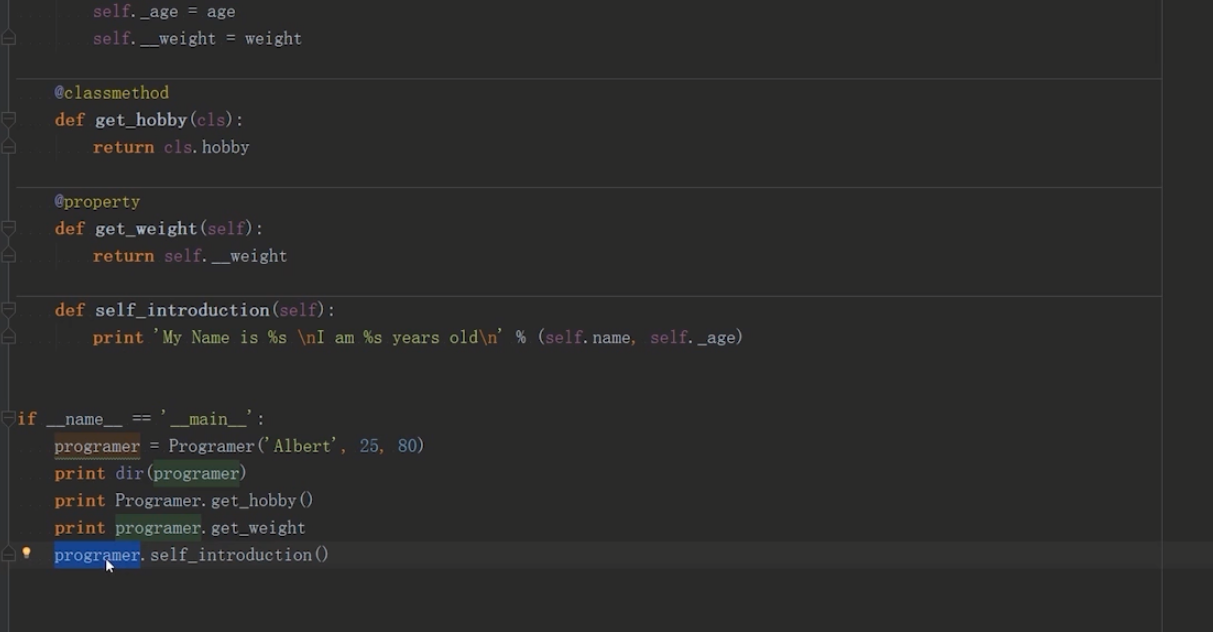Click 'self.__weight' in the return statement

tap(226, 256)
